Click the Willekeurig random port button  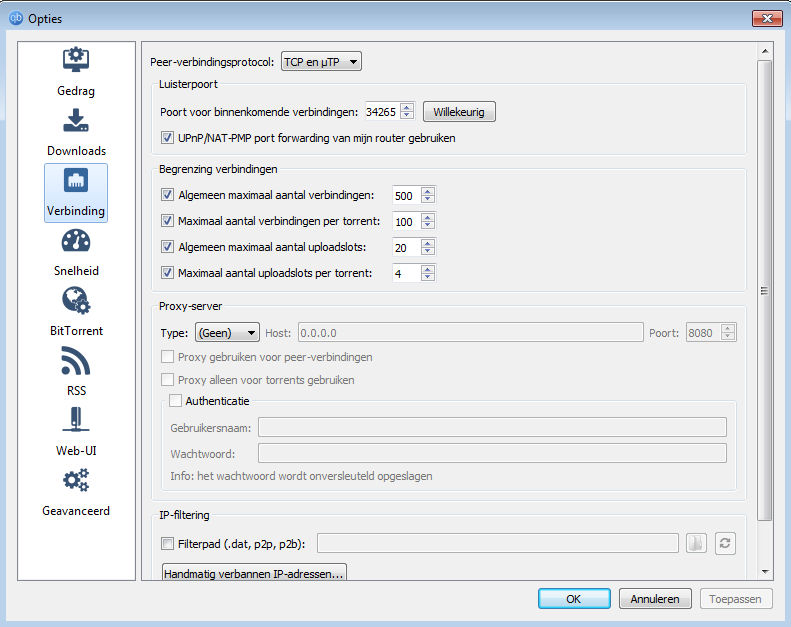[x=459, y=111]
